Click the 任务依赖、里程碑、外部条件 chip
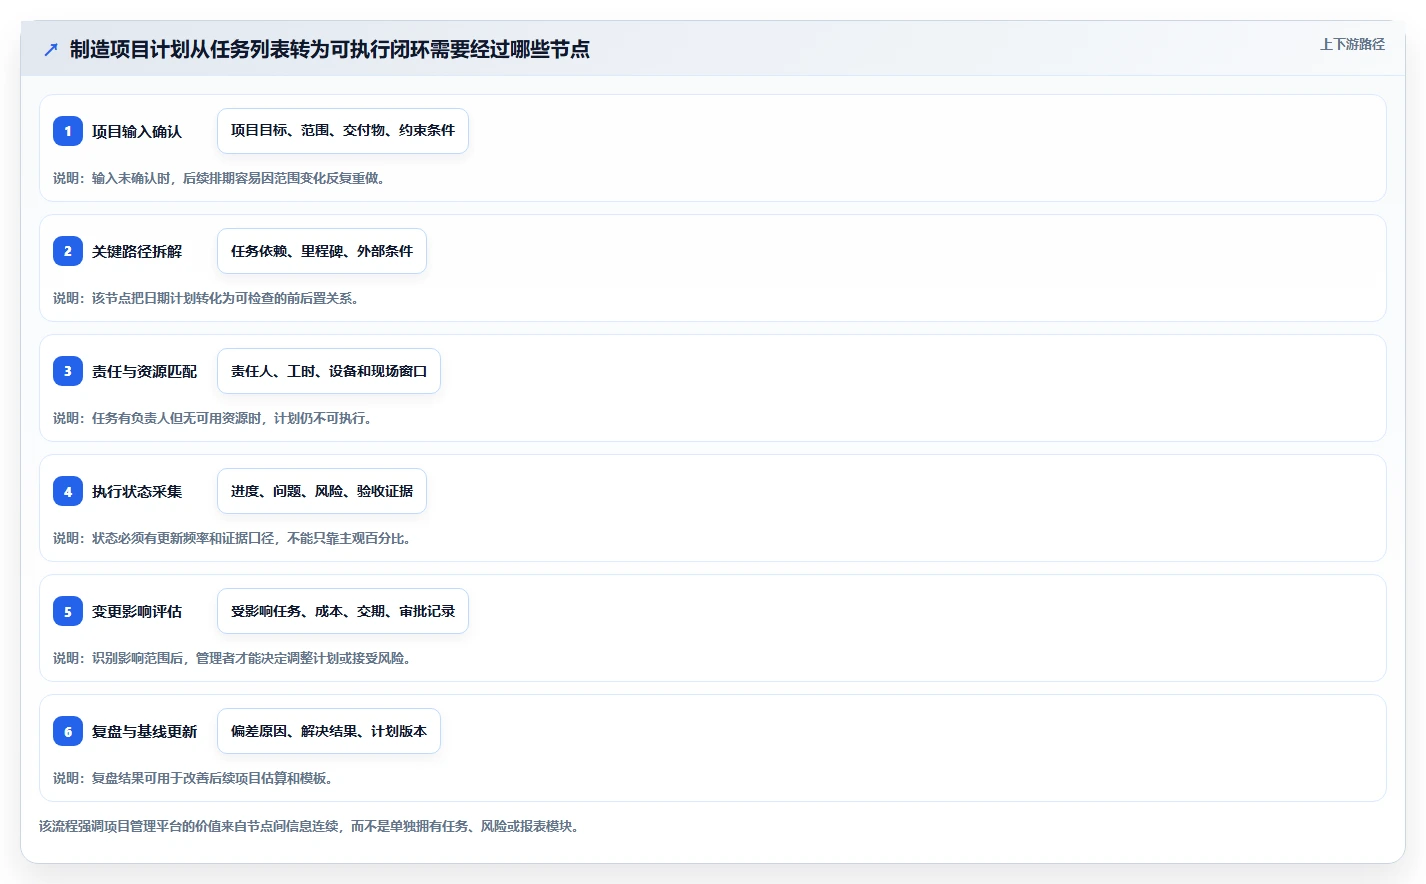Viewport: 1426px width, 884px height. 322,251
